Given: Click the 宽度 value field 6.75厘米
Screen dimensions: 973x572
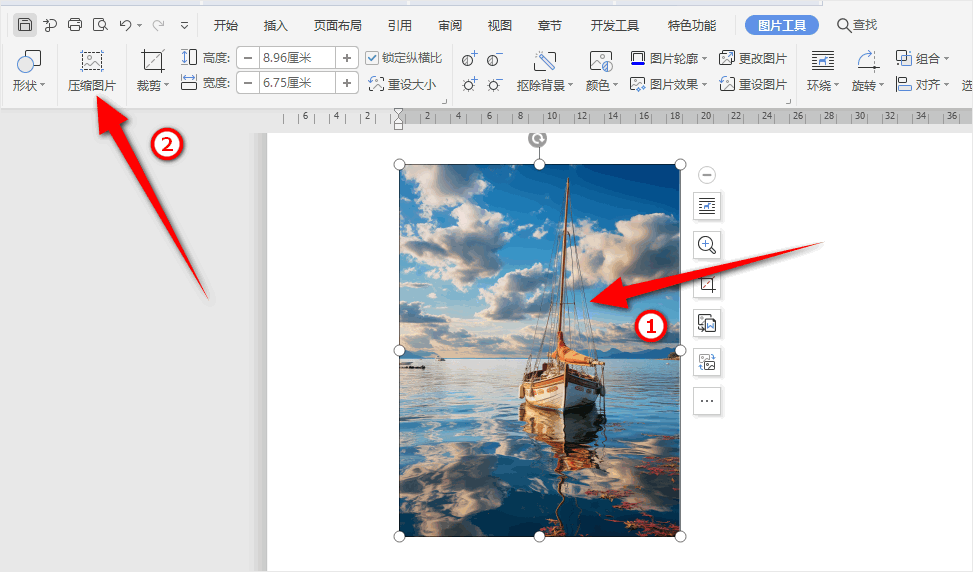Looking at the screenshot, I should click(297, 83).
